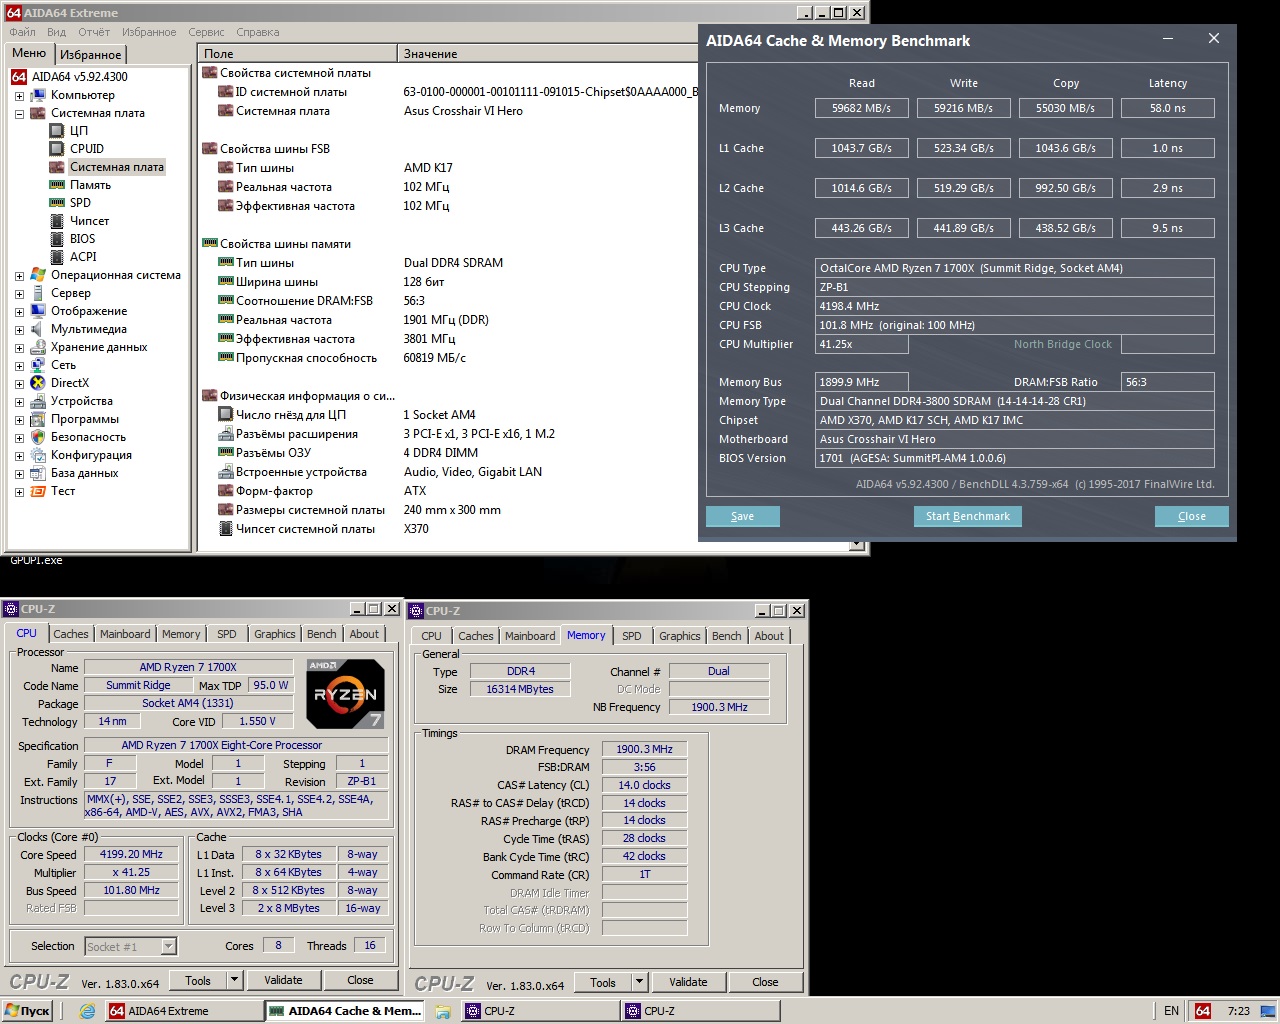Viewport: 1280px width, 1024px height.
Task: Open the Socket #1 selection dropdown
Action: coord(168,946)
